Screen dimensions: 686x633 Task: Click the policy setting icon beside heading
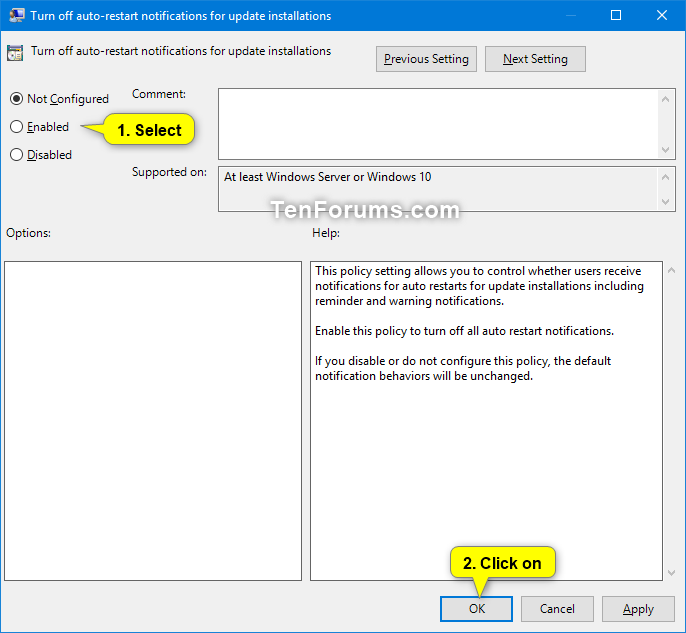pyautogui.click(x=15, y=53)
